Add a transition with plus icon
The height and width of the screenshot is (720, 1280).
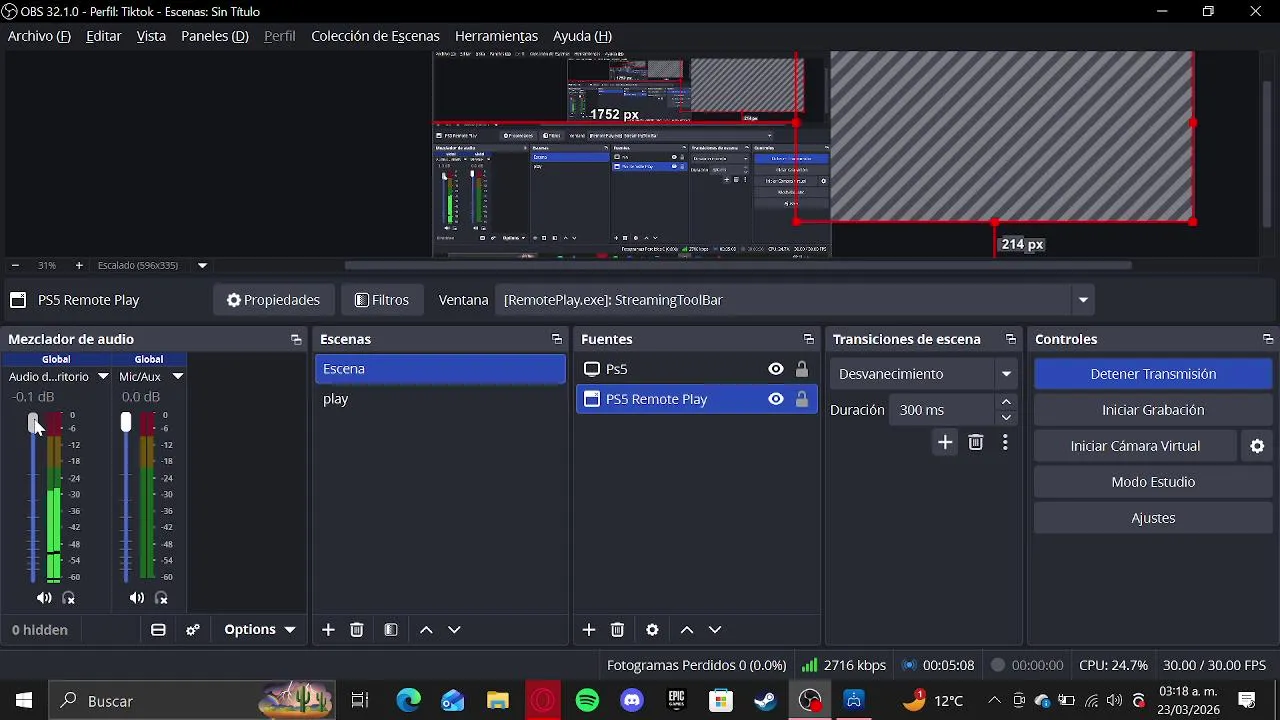[x=945, y=442]
